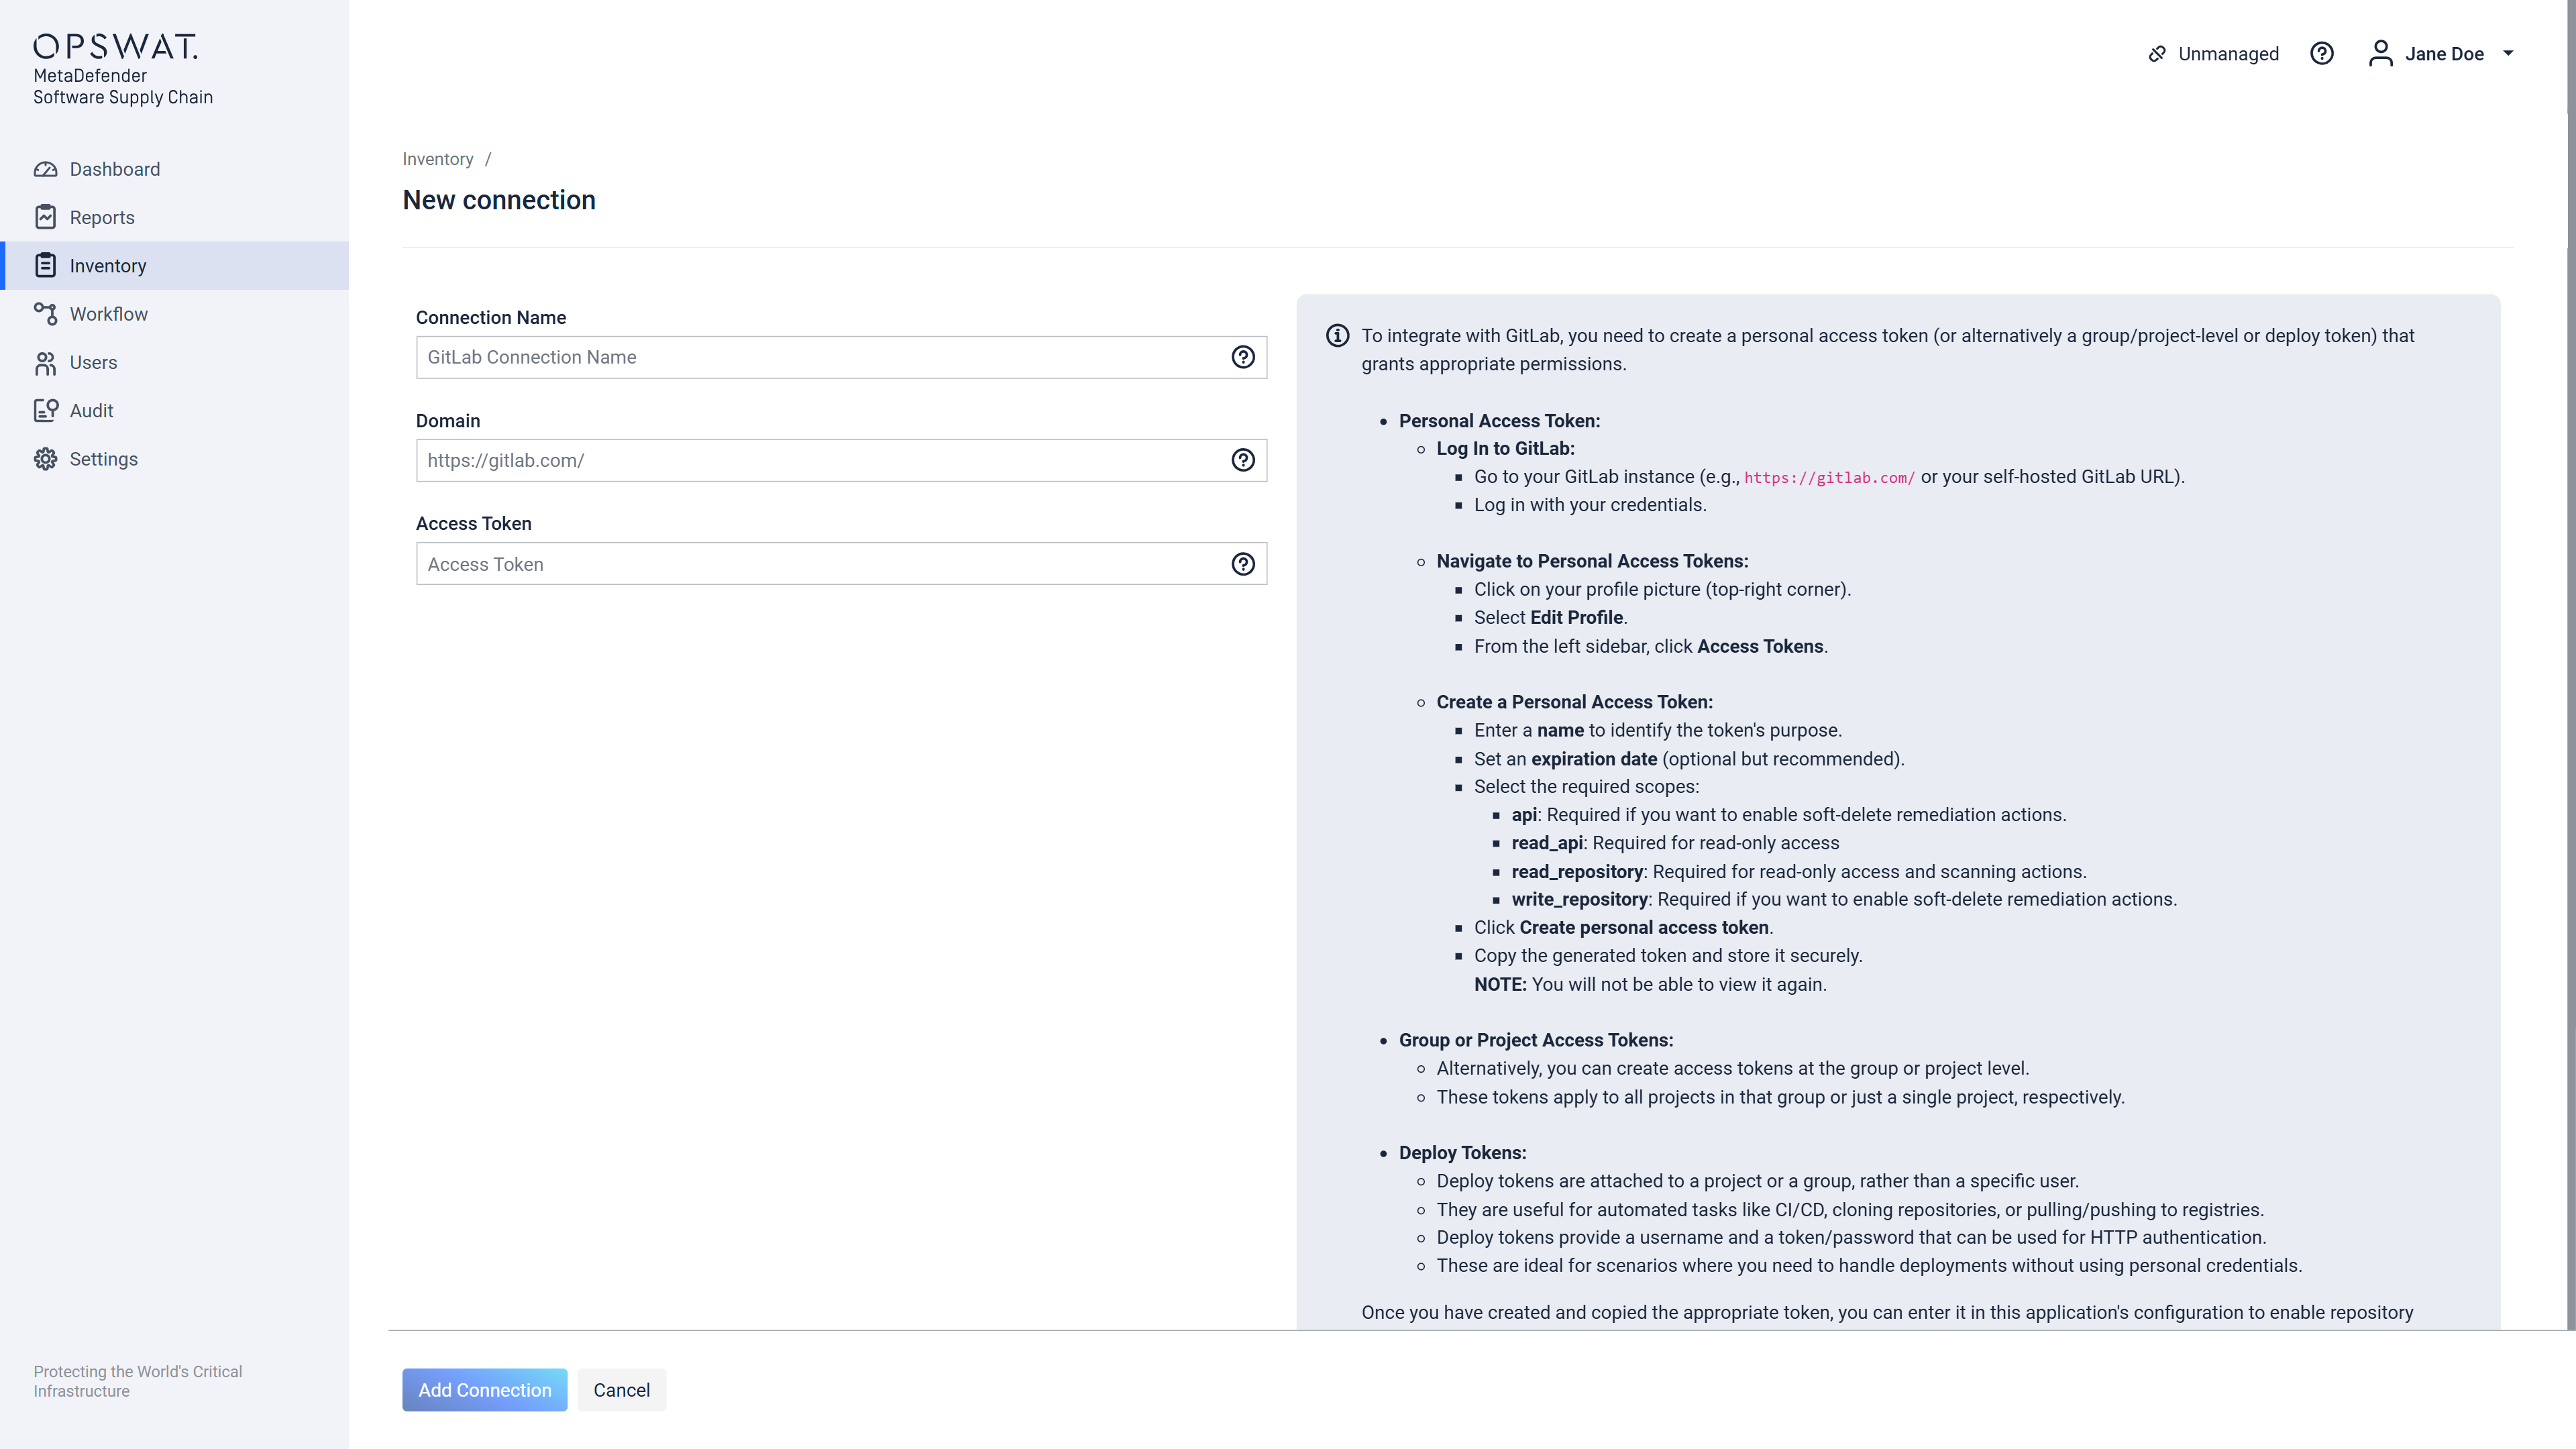
Task: Click Access Token field help icon
Action: [x=1242, y=564]
